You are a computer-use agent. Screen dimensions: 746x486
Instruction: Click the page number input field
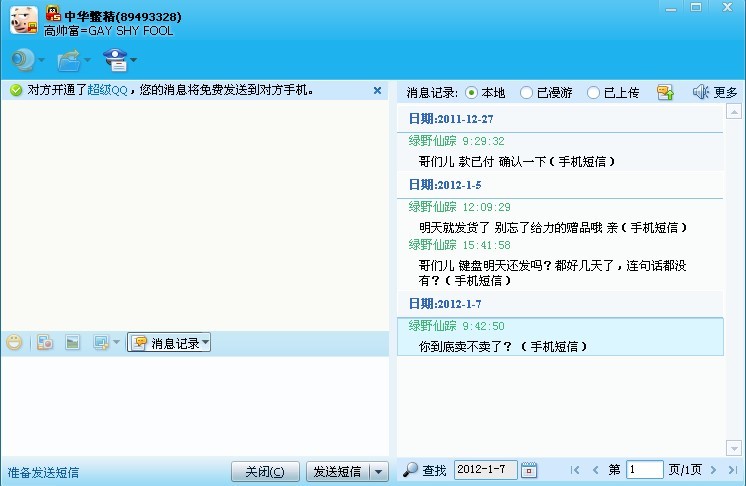pyautogui.click(x=645, y=470)
